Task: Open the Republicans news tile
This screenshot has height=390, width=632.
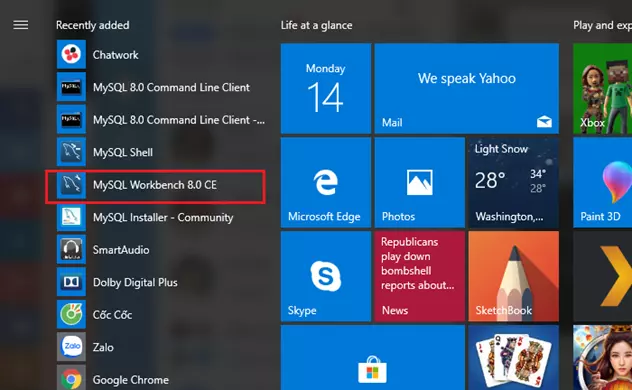Action: (x=420, y=276)
